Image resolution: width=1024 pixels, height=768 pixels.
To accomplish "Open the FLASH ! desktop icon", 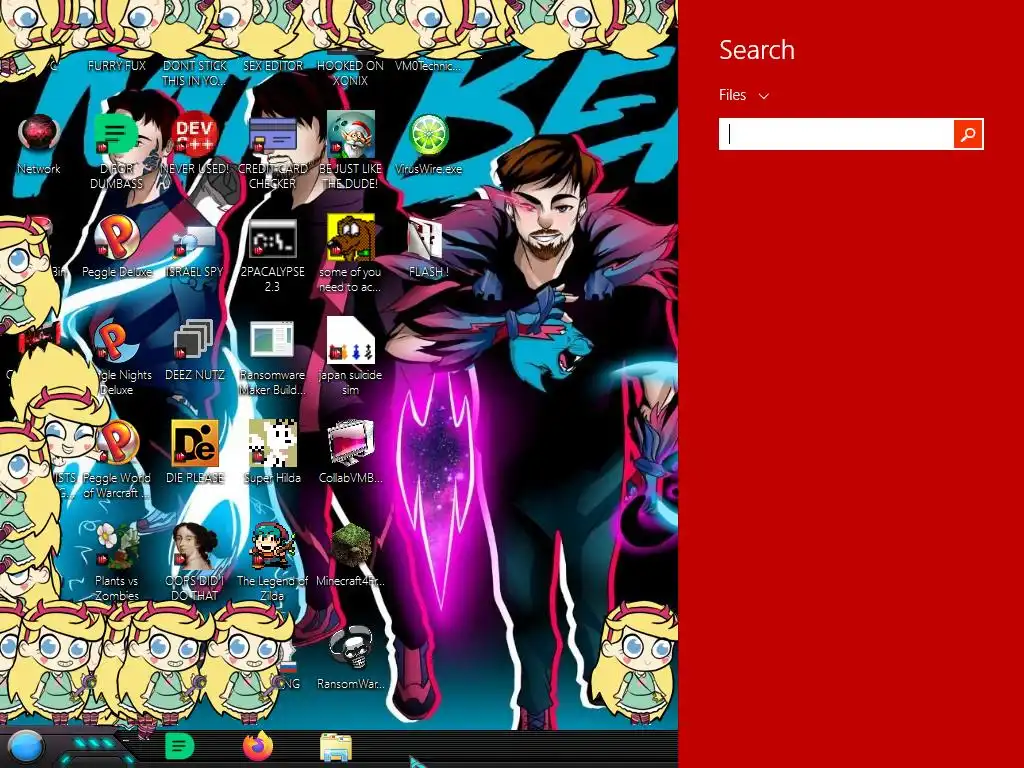I will pyautogui.click(x=426, y=239).
